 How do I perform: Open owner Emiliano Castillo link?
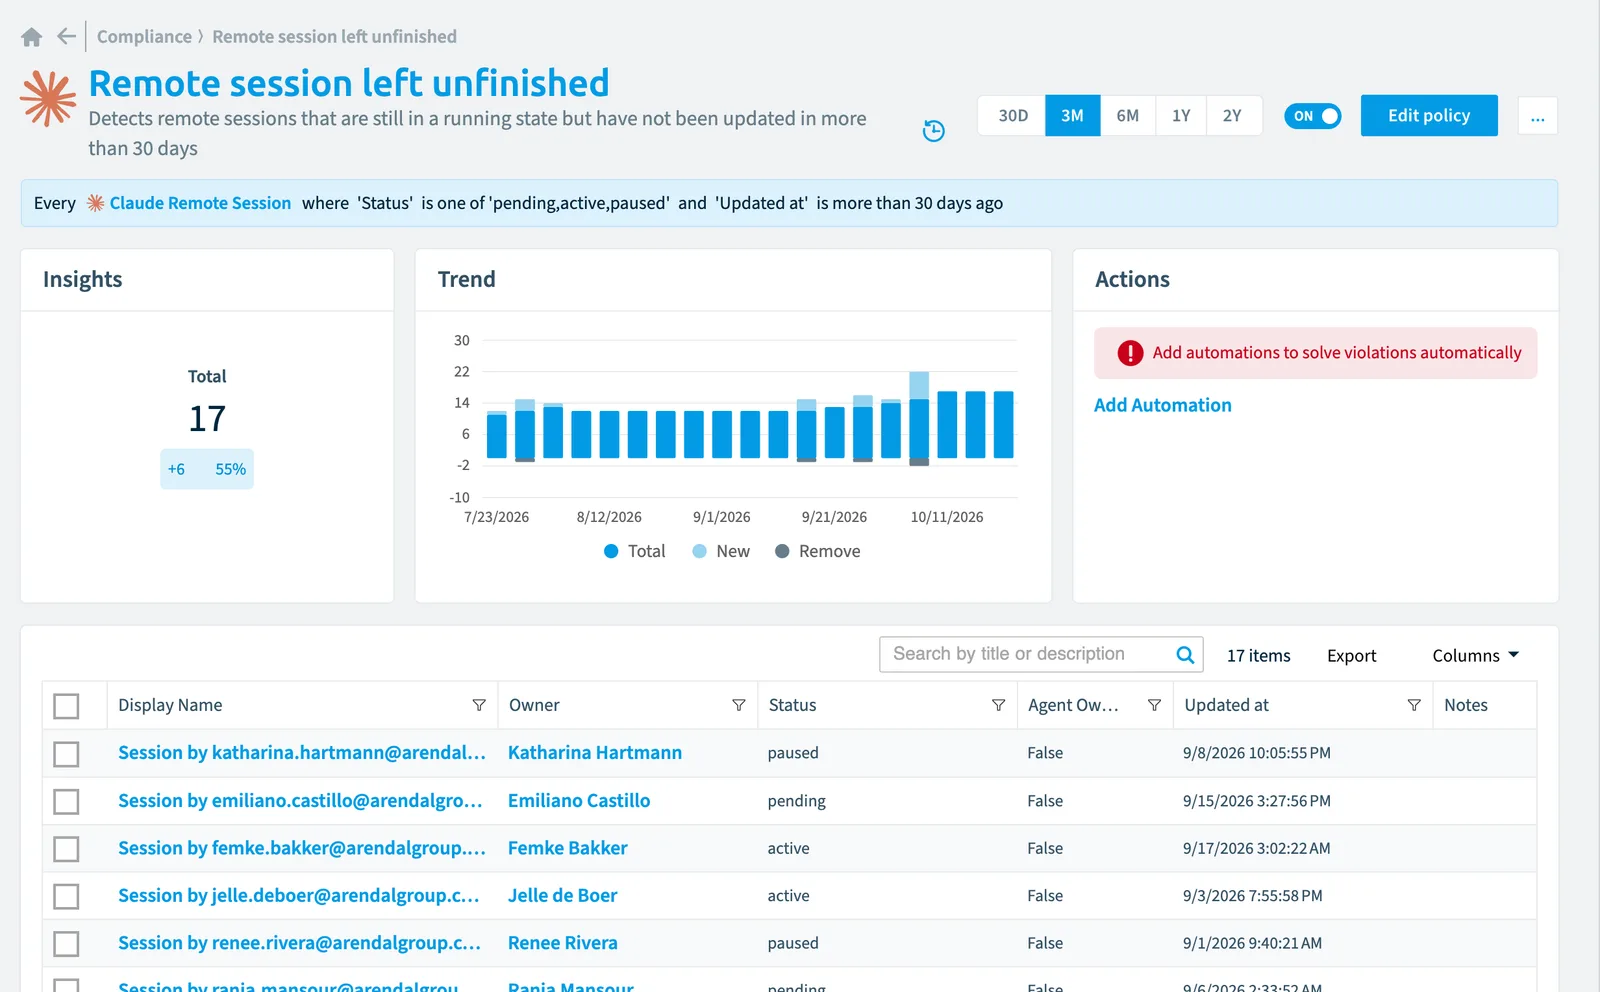pos(579,800)
